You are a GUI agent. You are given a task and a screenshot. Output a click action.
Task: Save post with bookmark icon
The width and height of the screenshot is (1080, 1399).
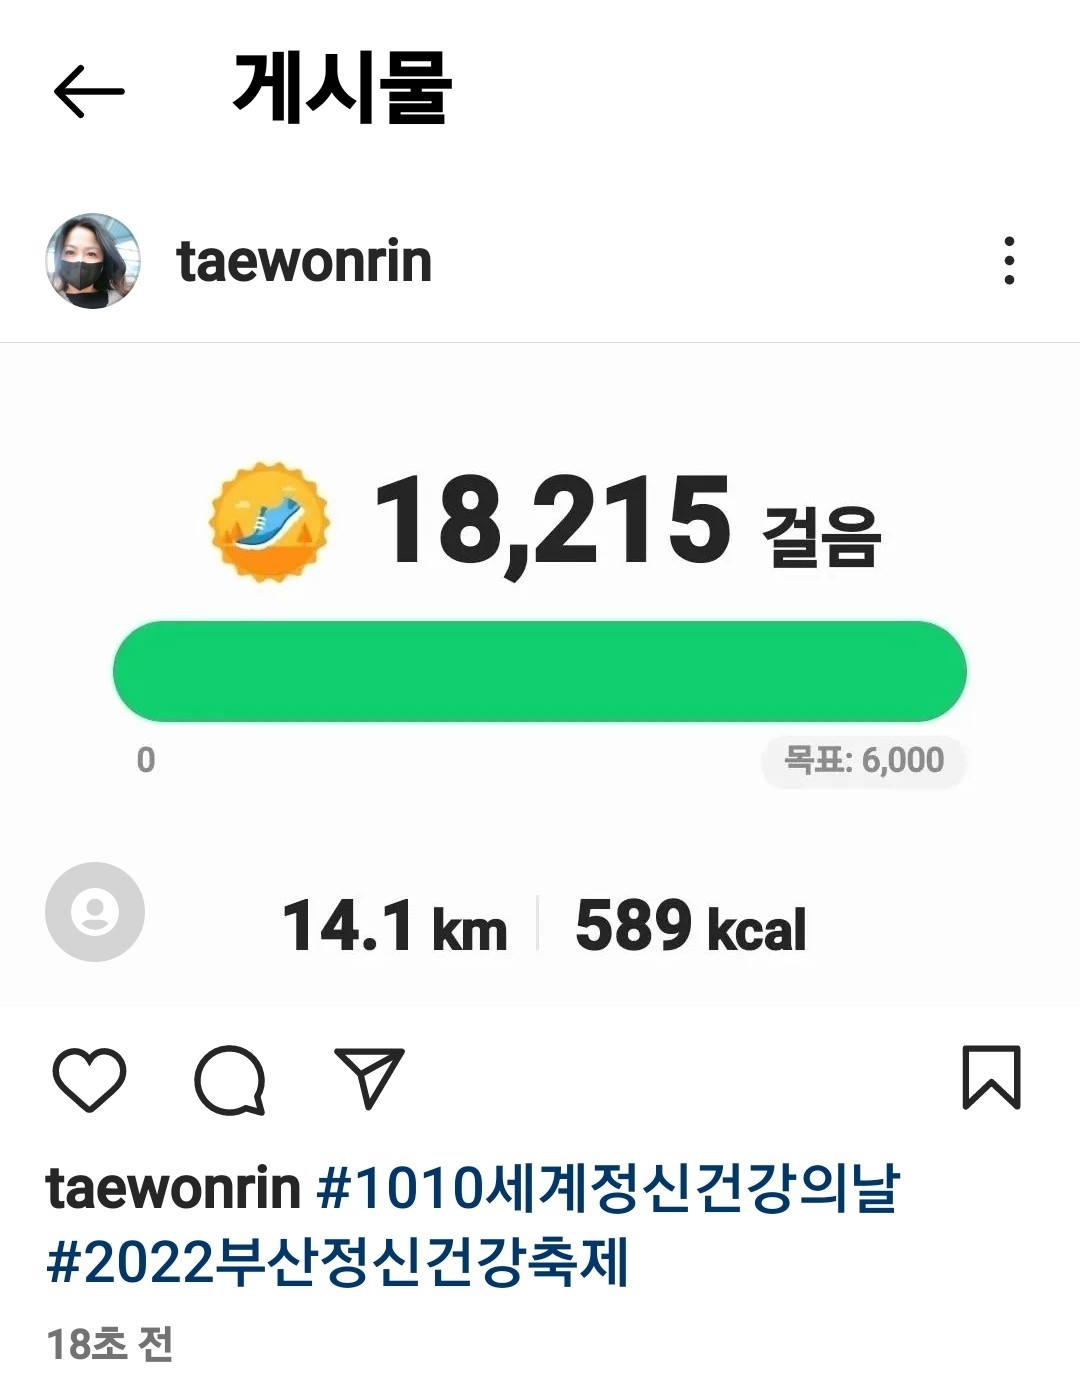click(991, 1077)
